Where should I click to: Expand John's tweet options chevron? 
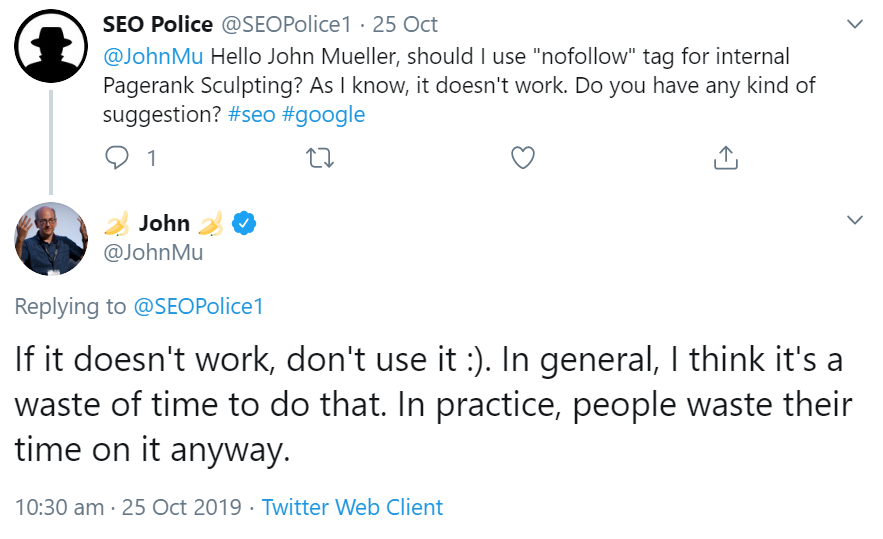click(x=854, y=220)
